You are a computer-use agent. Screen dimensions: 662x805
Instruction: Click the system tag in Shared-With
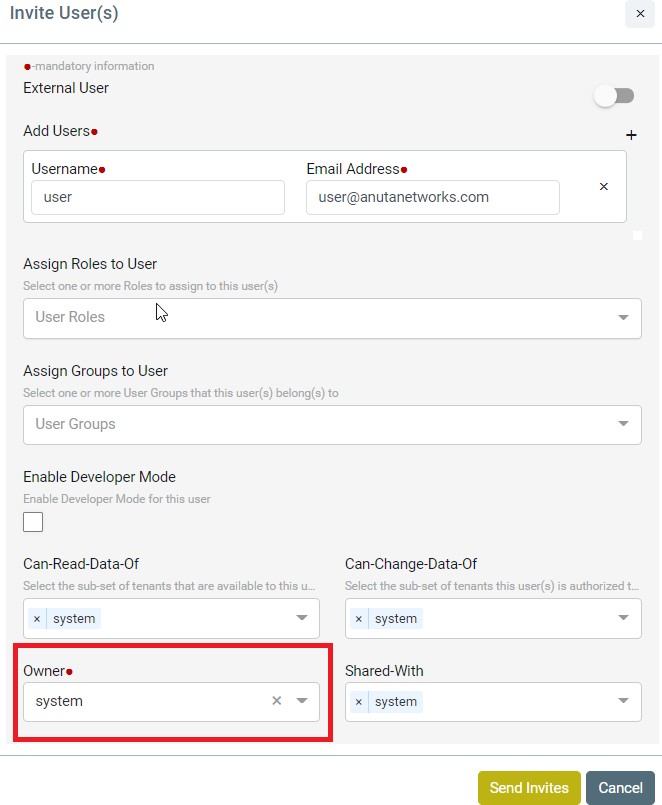tap(395, 701)
